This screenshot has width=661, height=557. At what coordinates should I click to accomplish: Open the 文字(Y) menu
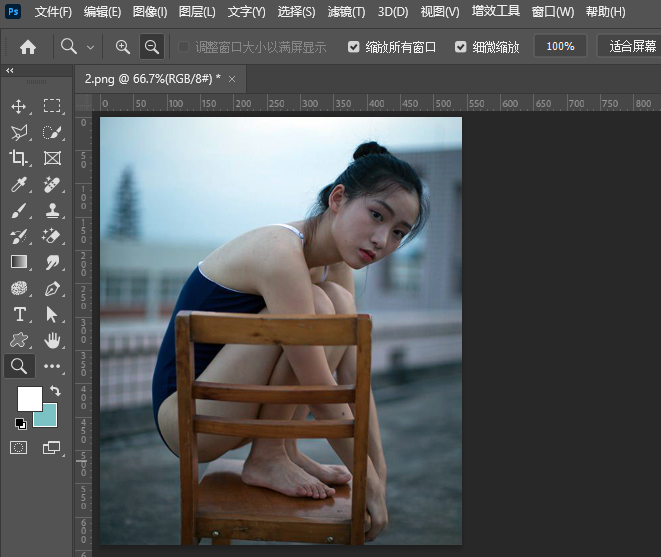(247, 12)
